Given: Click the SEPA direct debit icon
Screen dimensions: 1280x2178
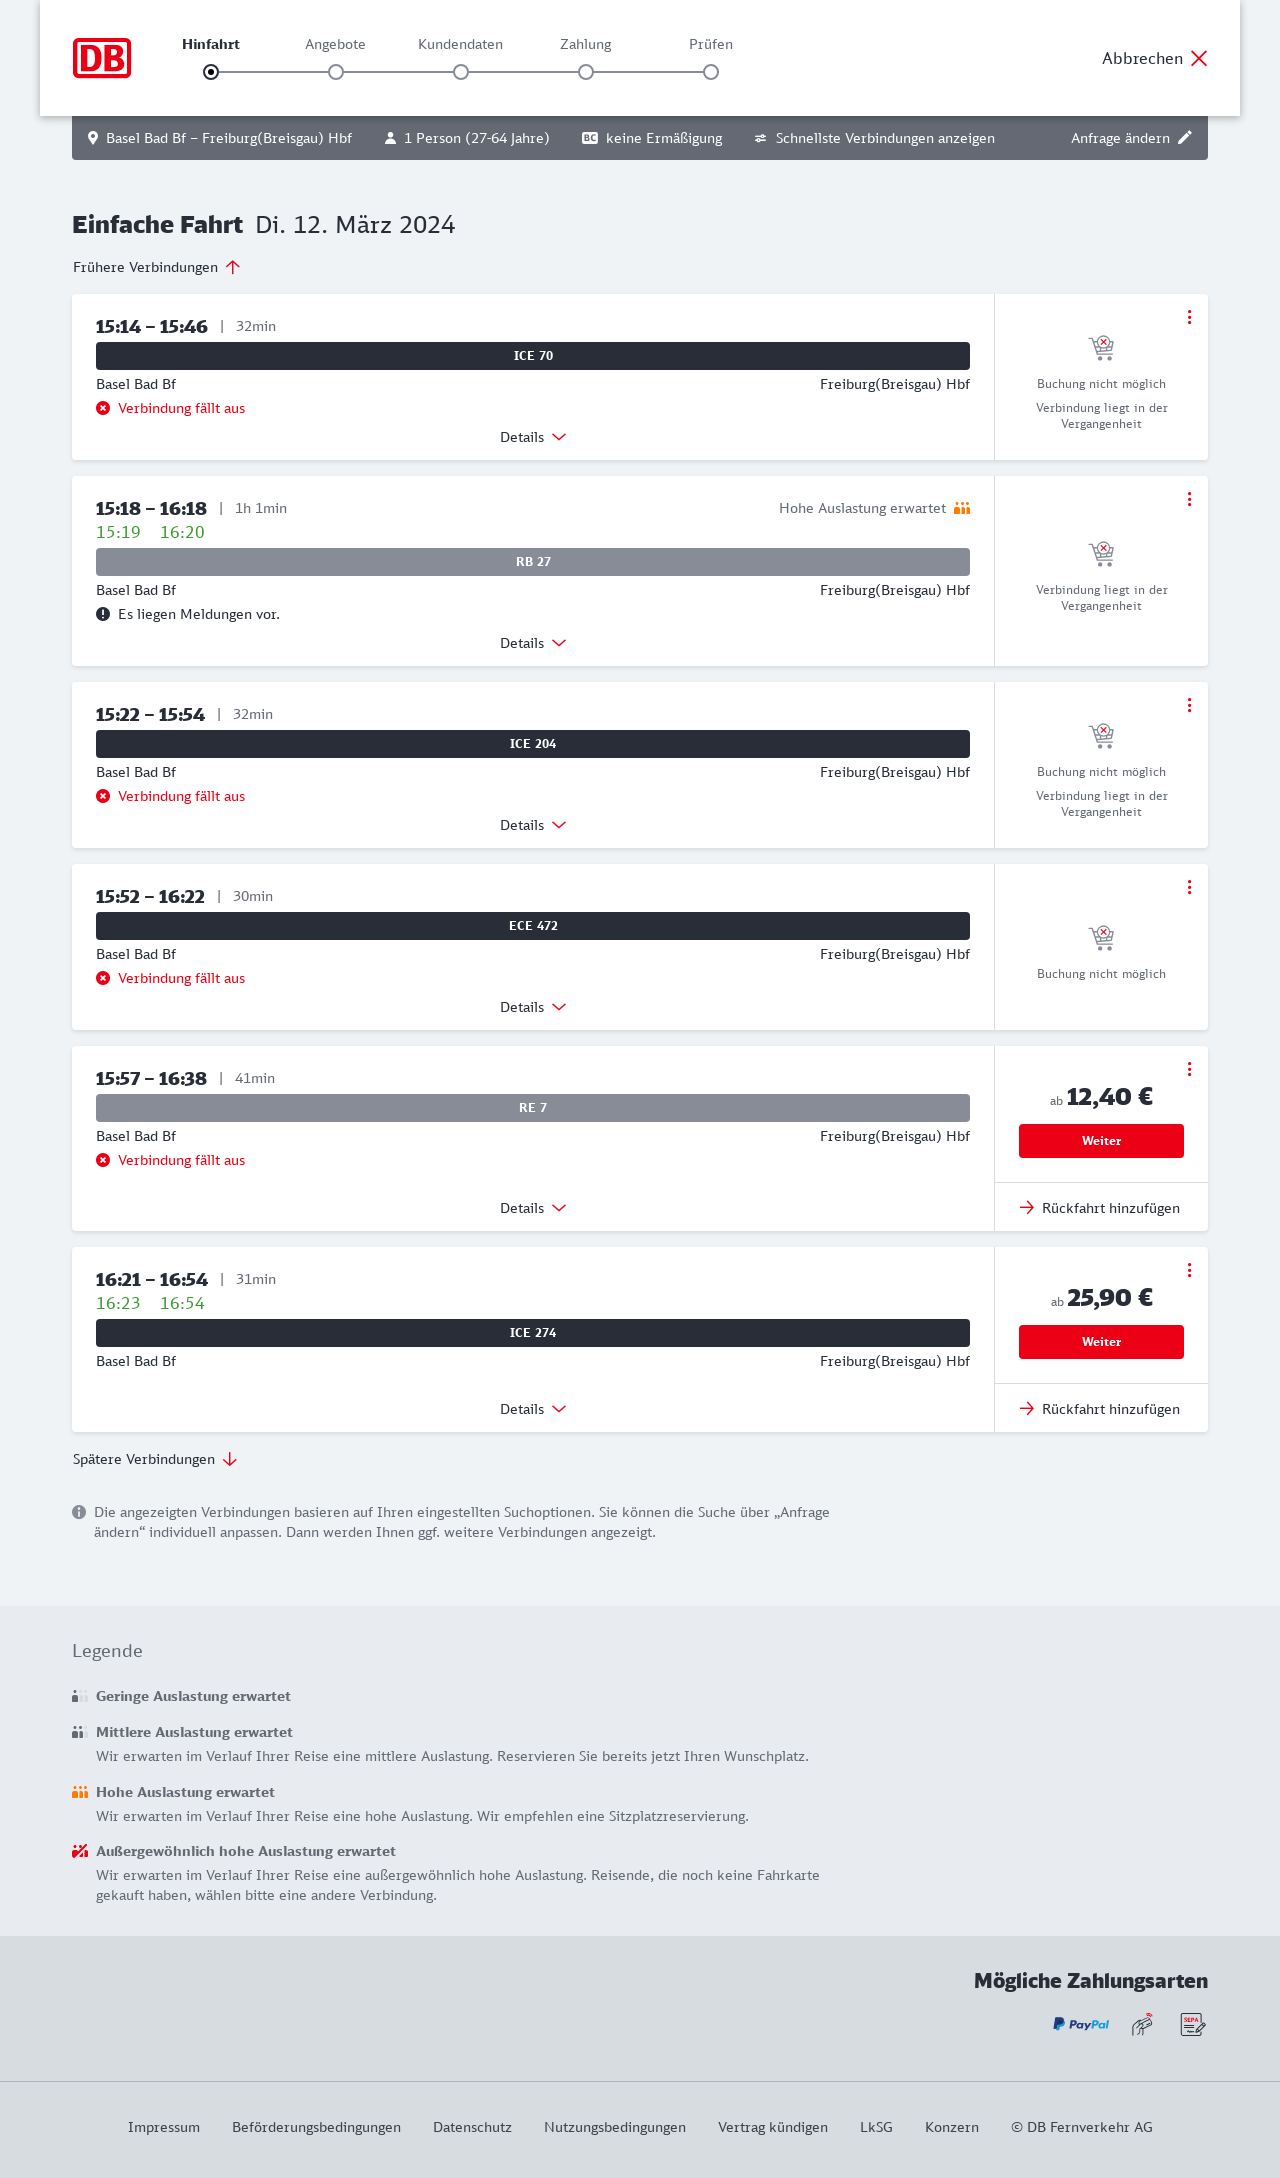Looking at the screenshot, I should click(x=1192, y=2025).
